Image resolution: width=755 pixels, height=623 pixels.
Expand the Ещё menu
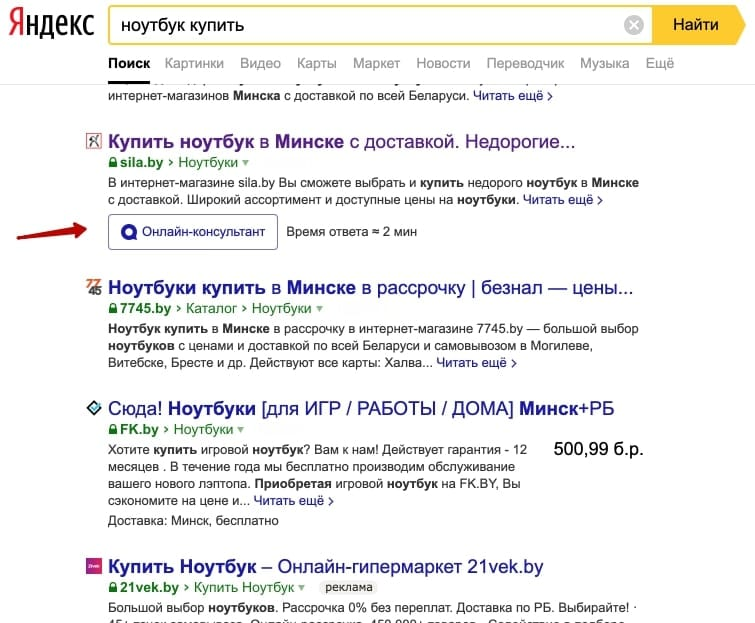660,63
